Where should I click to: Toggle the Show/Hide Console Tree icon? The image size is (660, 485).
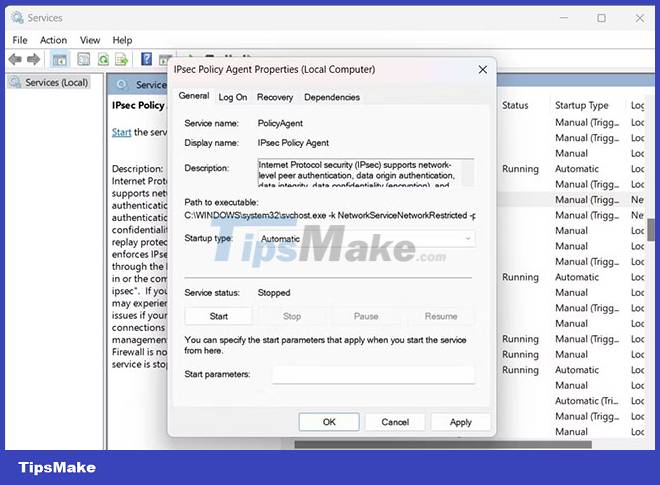[x=59, y=59]
